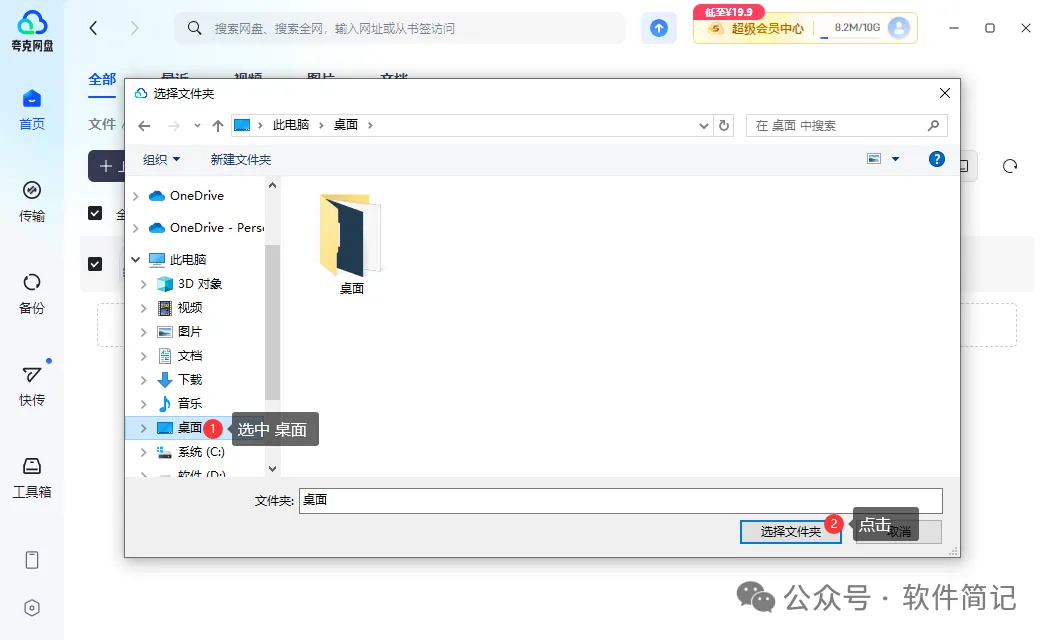This screenshot has height=640, width=1050.
Task: Click 桌面 in the address breadcrumb
Action: click(x=346, y=125)
